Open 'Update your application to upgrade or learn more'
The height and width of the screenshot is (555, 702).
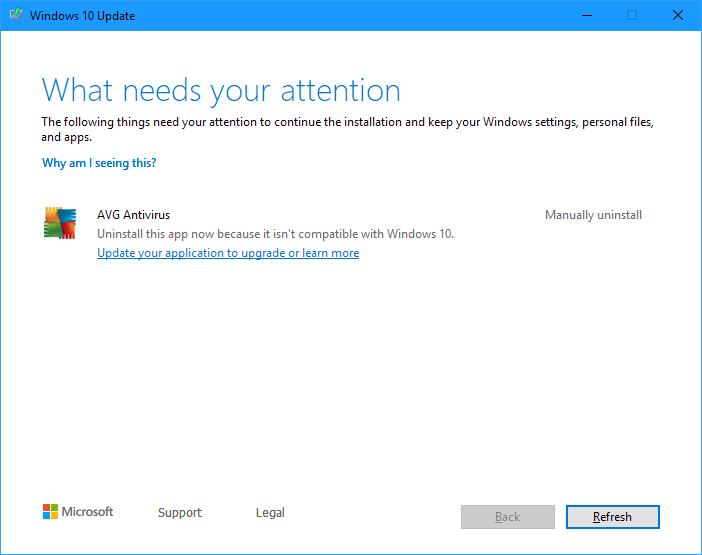(228, 253)
